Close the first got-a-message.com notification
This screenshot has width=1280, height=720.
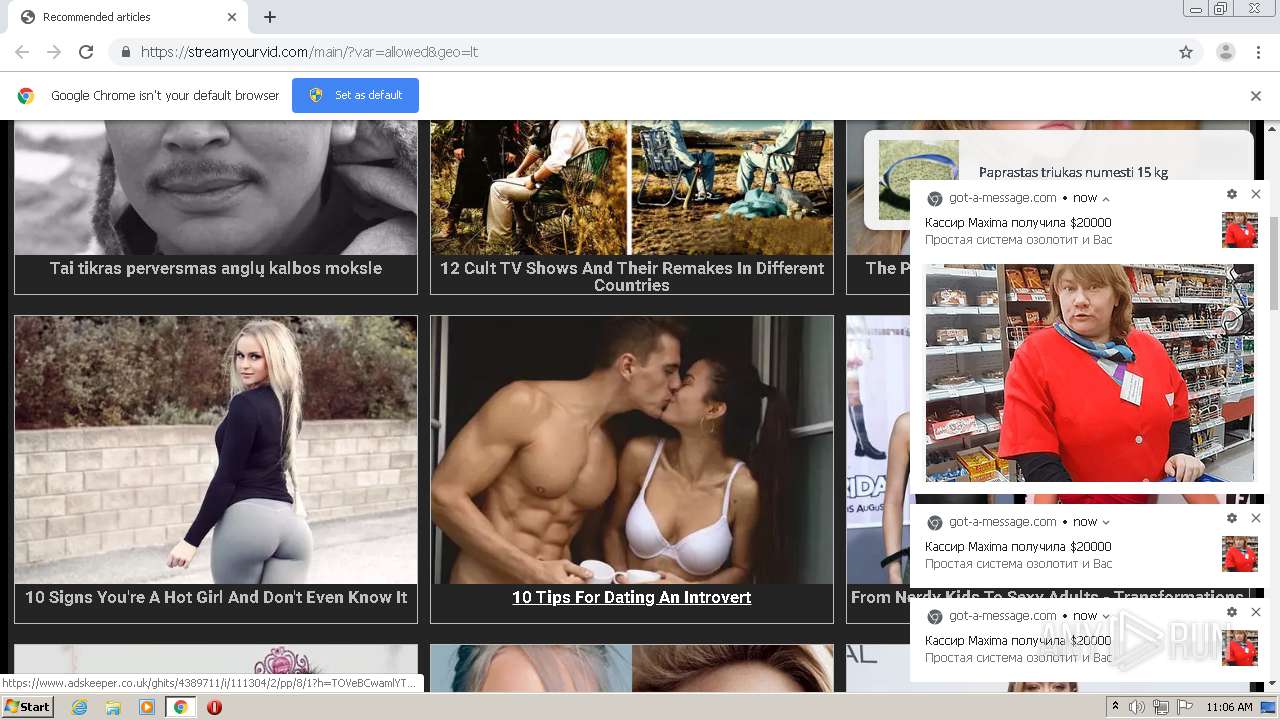(1256, 194)
